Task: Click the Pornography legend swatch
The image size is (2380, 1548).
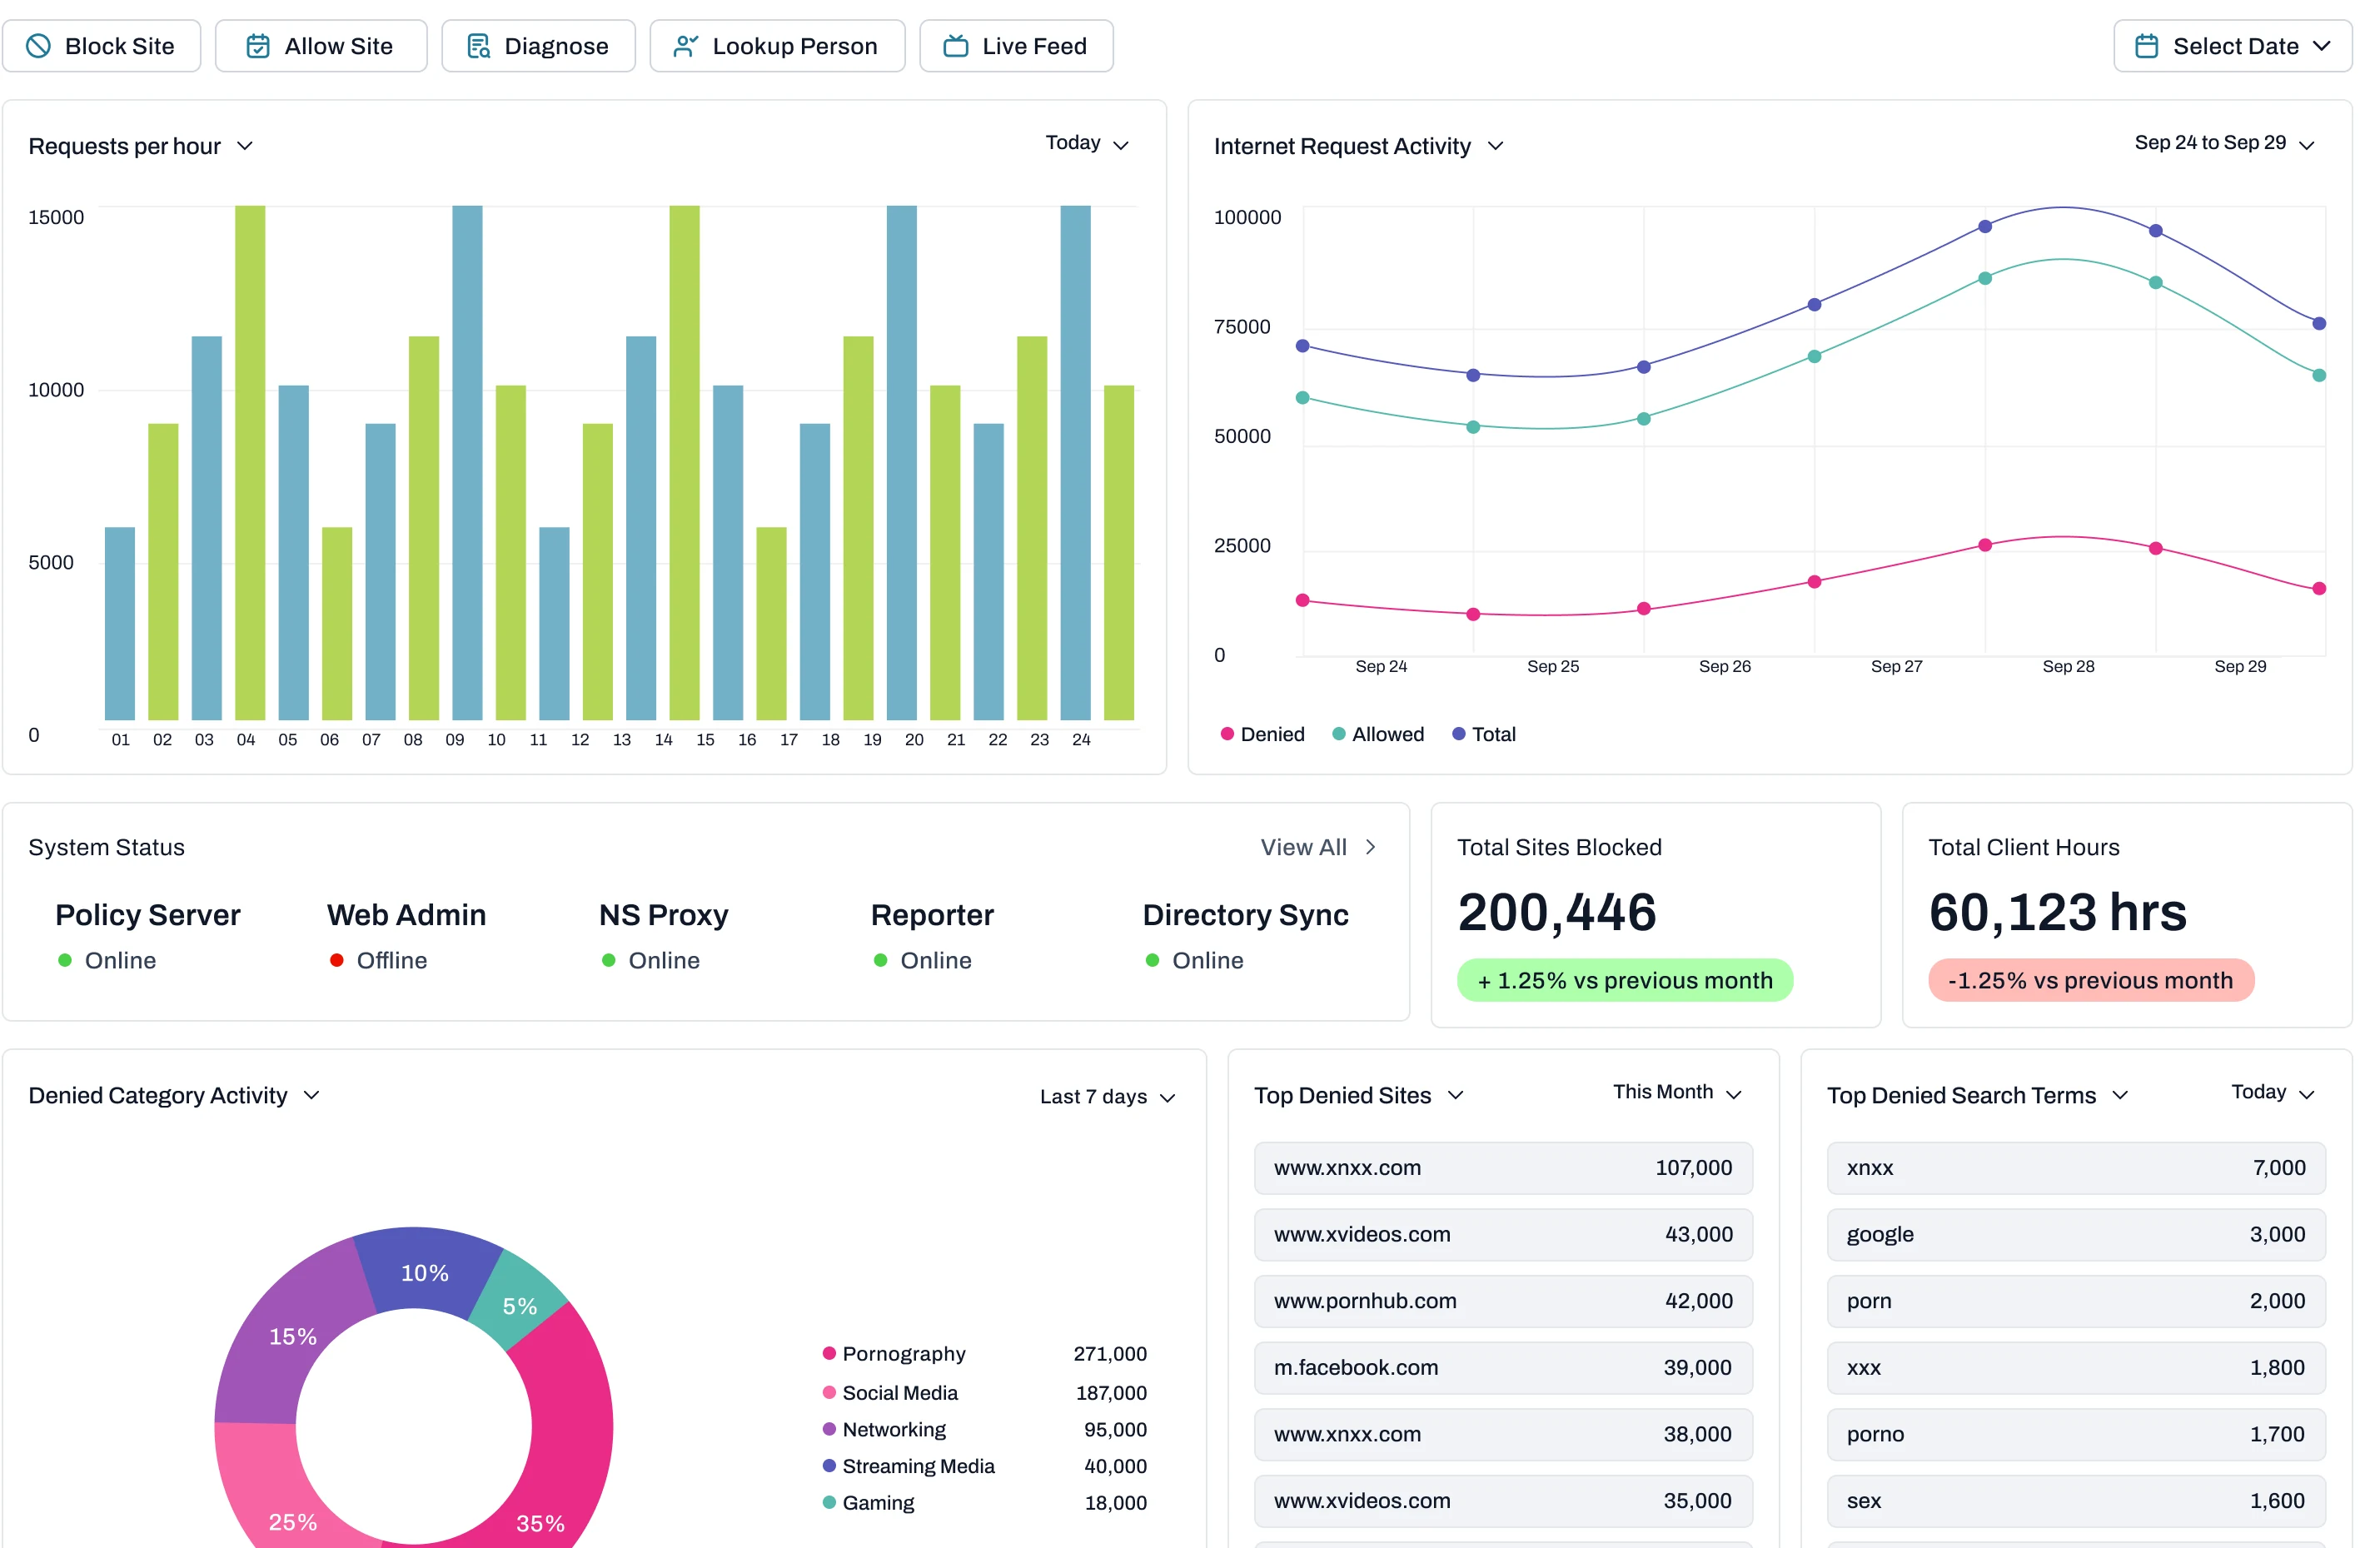Action: [829, 1354]
